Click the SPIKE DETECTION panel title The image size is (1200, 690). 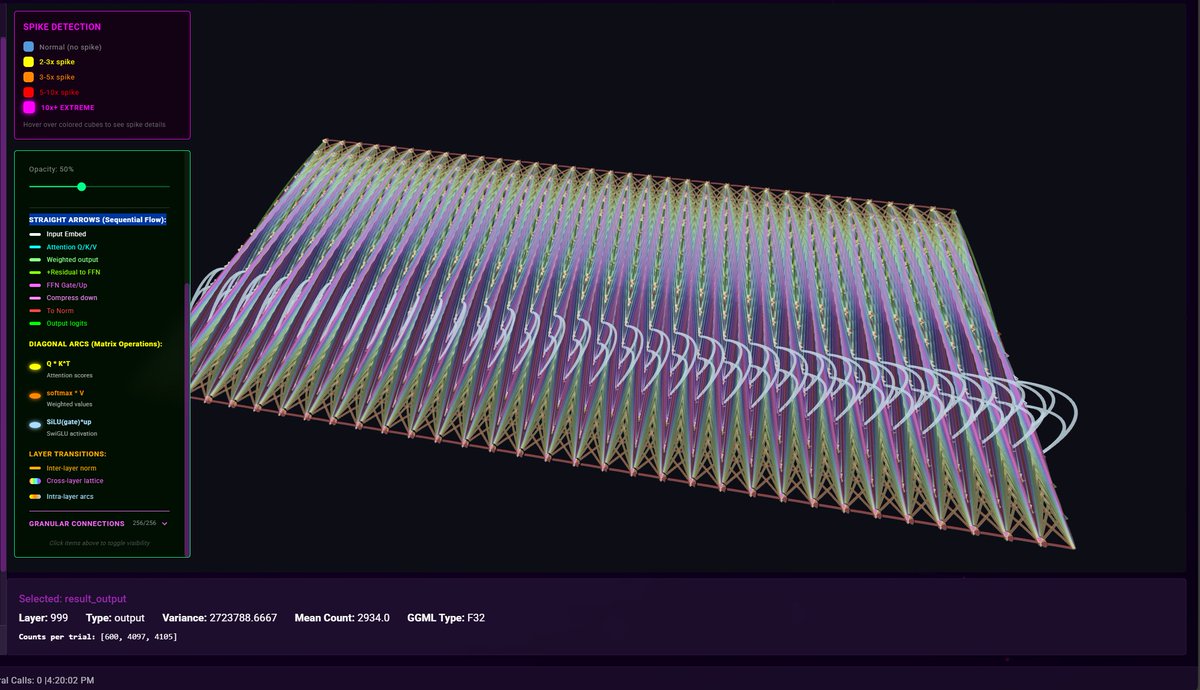[61, 26]
